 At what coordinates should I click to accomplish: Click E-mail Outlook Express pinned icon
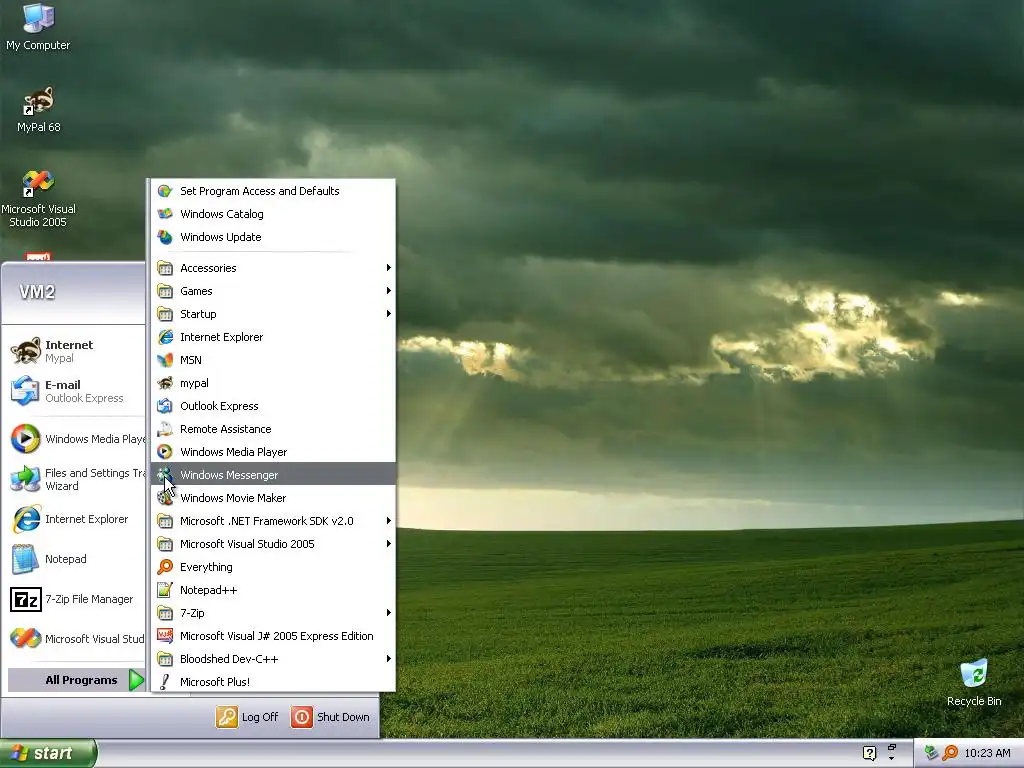click(26, 391)
